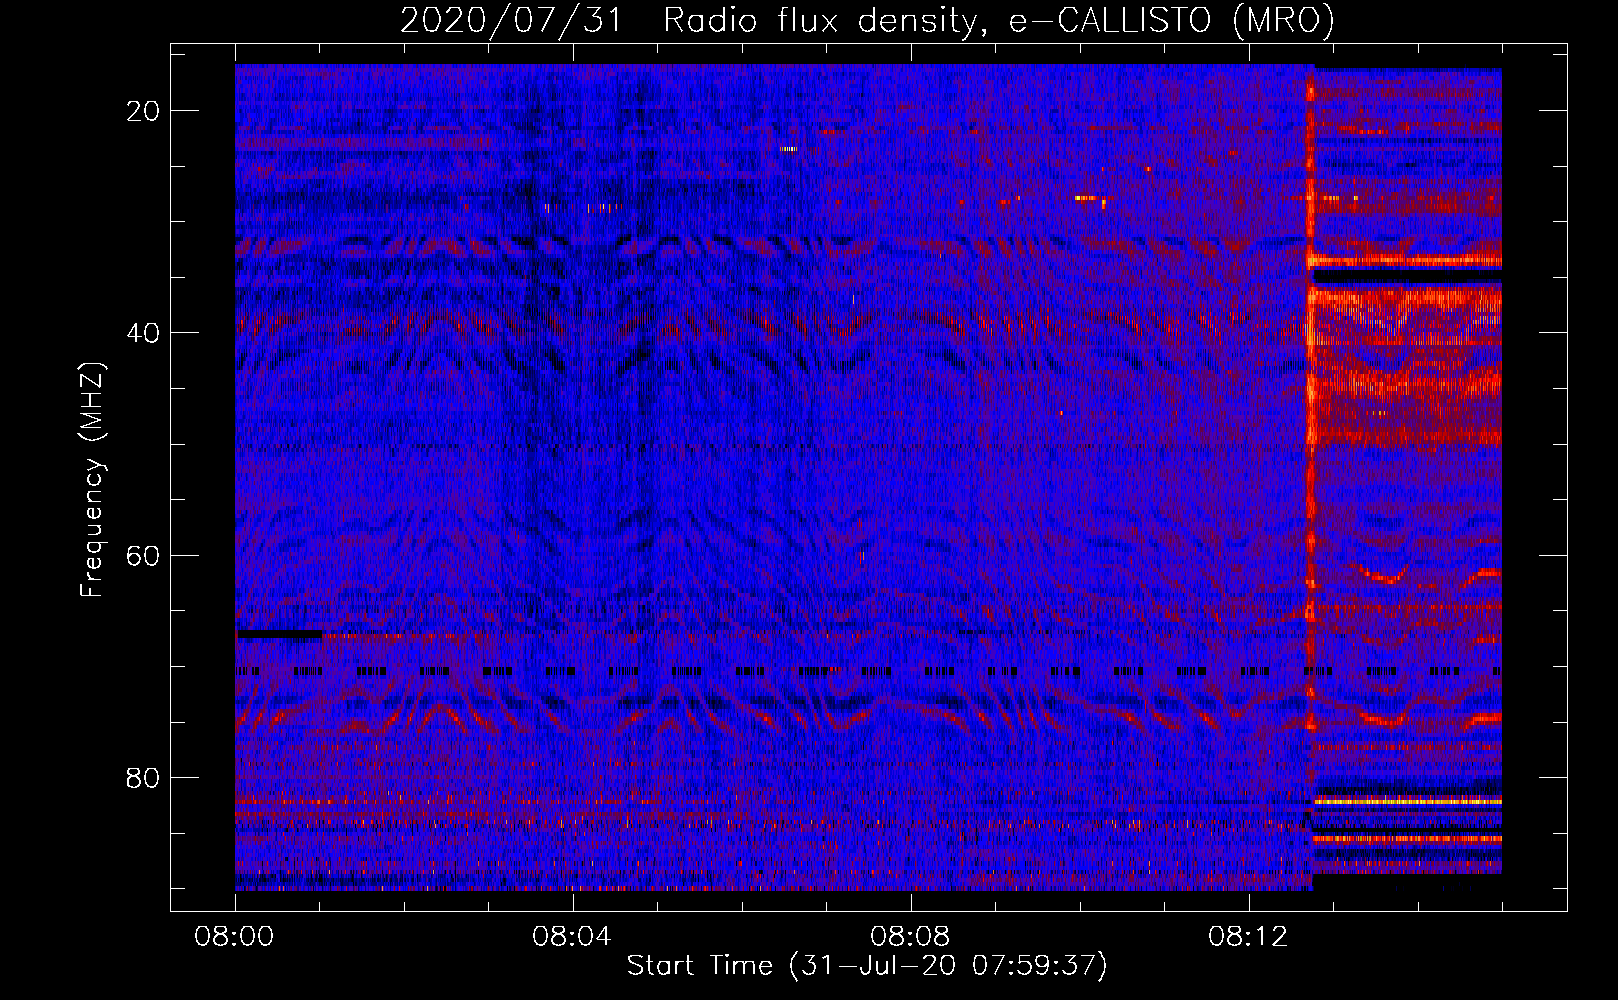
Task: Click the '08:04' time tick label
Action: 572,937
